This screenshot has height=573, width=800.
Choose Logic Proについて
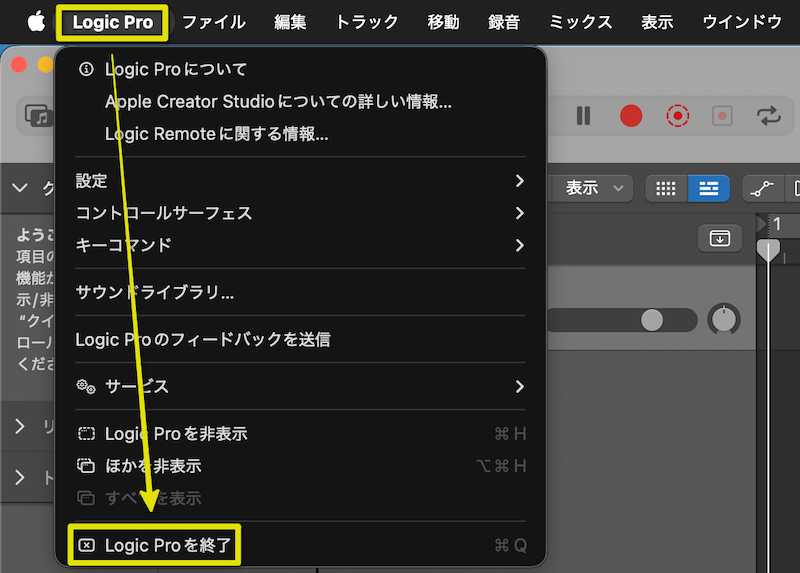click(301, 69)
